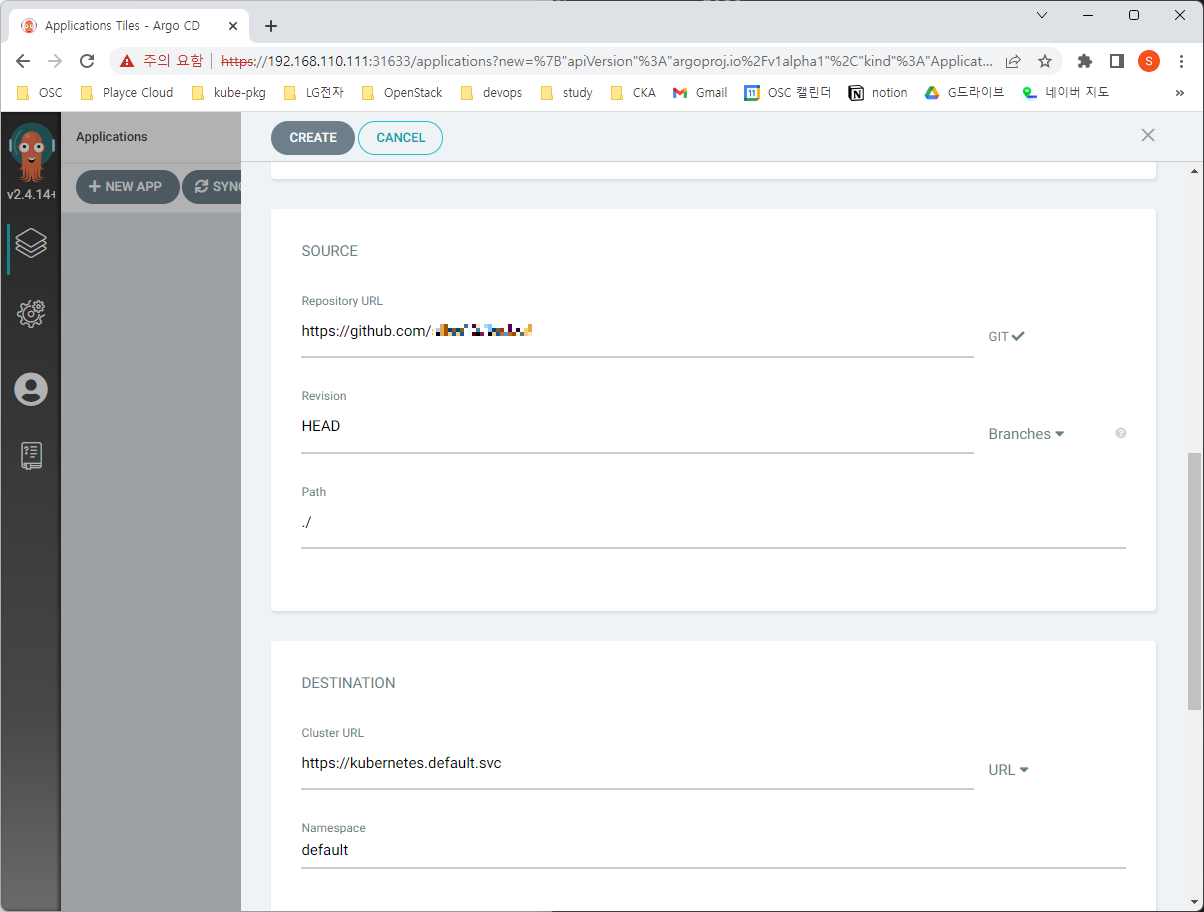
Task: Open the CKA bookmark folder
Action: [x=634, y=93]
